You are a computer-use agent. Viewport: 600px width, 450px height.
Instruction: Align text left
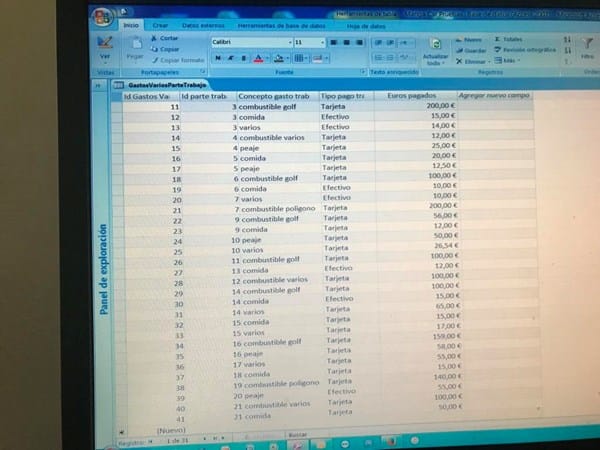(x=334, y=42)
